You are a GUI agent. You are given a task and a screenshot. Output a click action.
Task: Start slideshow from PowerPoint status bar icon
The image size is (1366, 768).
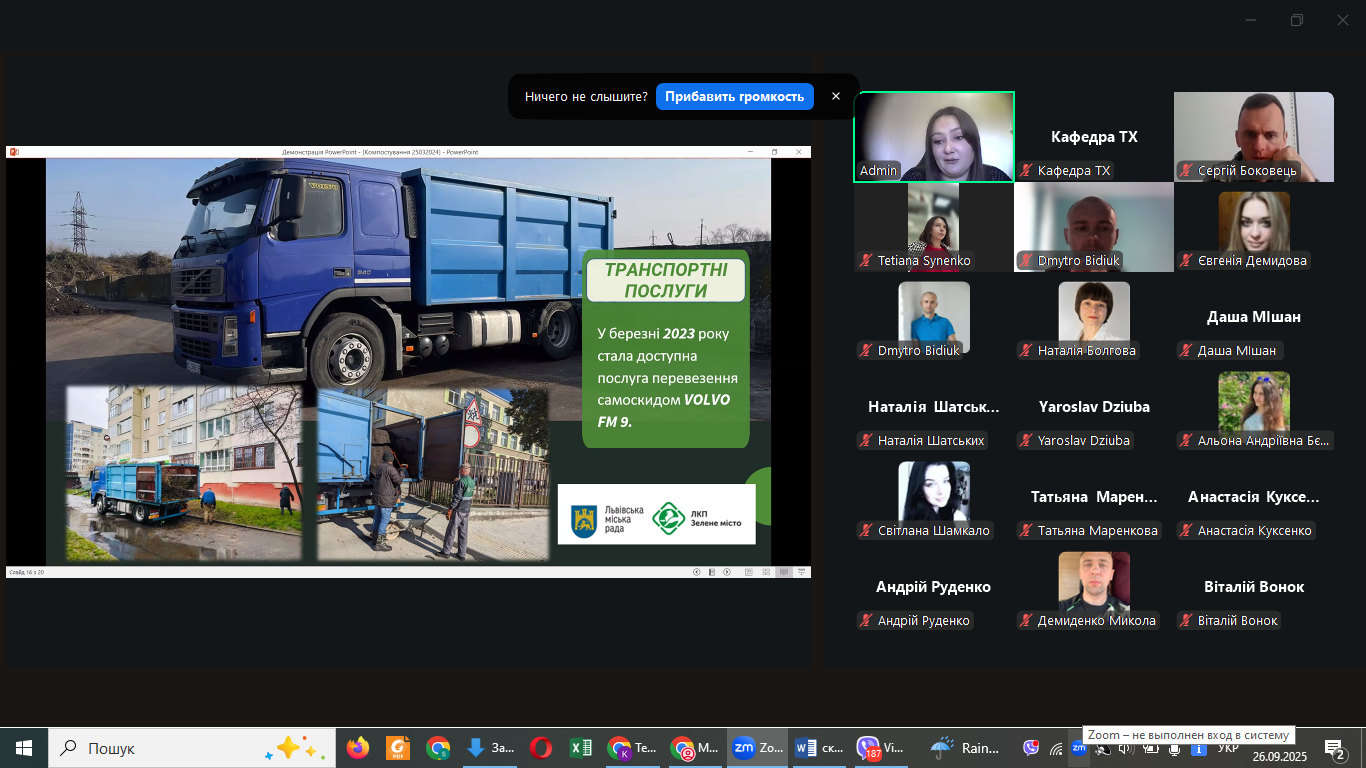800,572
